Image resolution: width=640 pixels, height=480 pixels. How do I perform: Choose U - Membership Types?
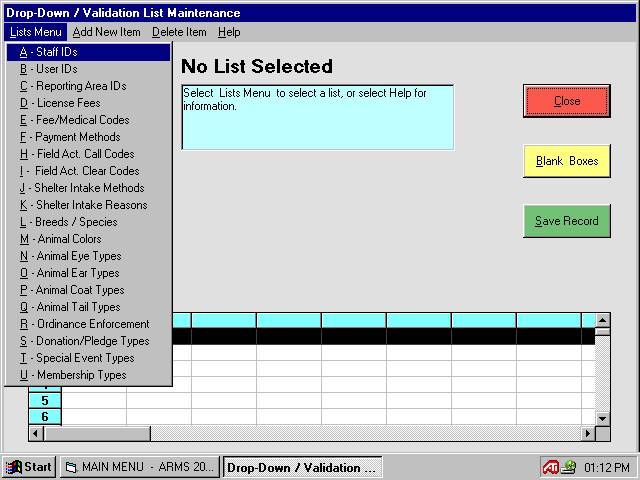coord(89,375)
